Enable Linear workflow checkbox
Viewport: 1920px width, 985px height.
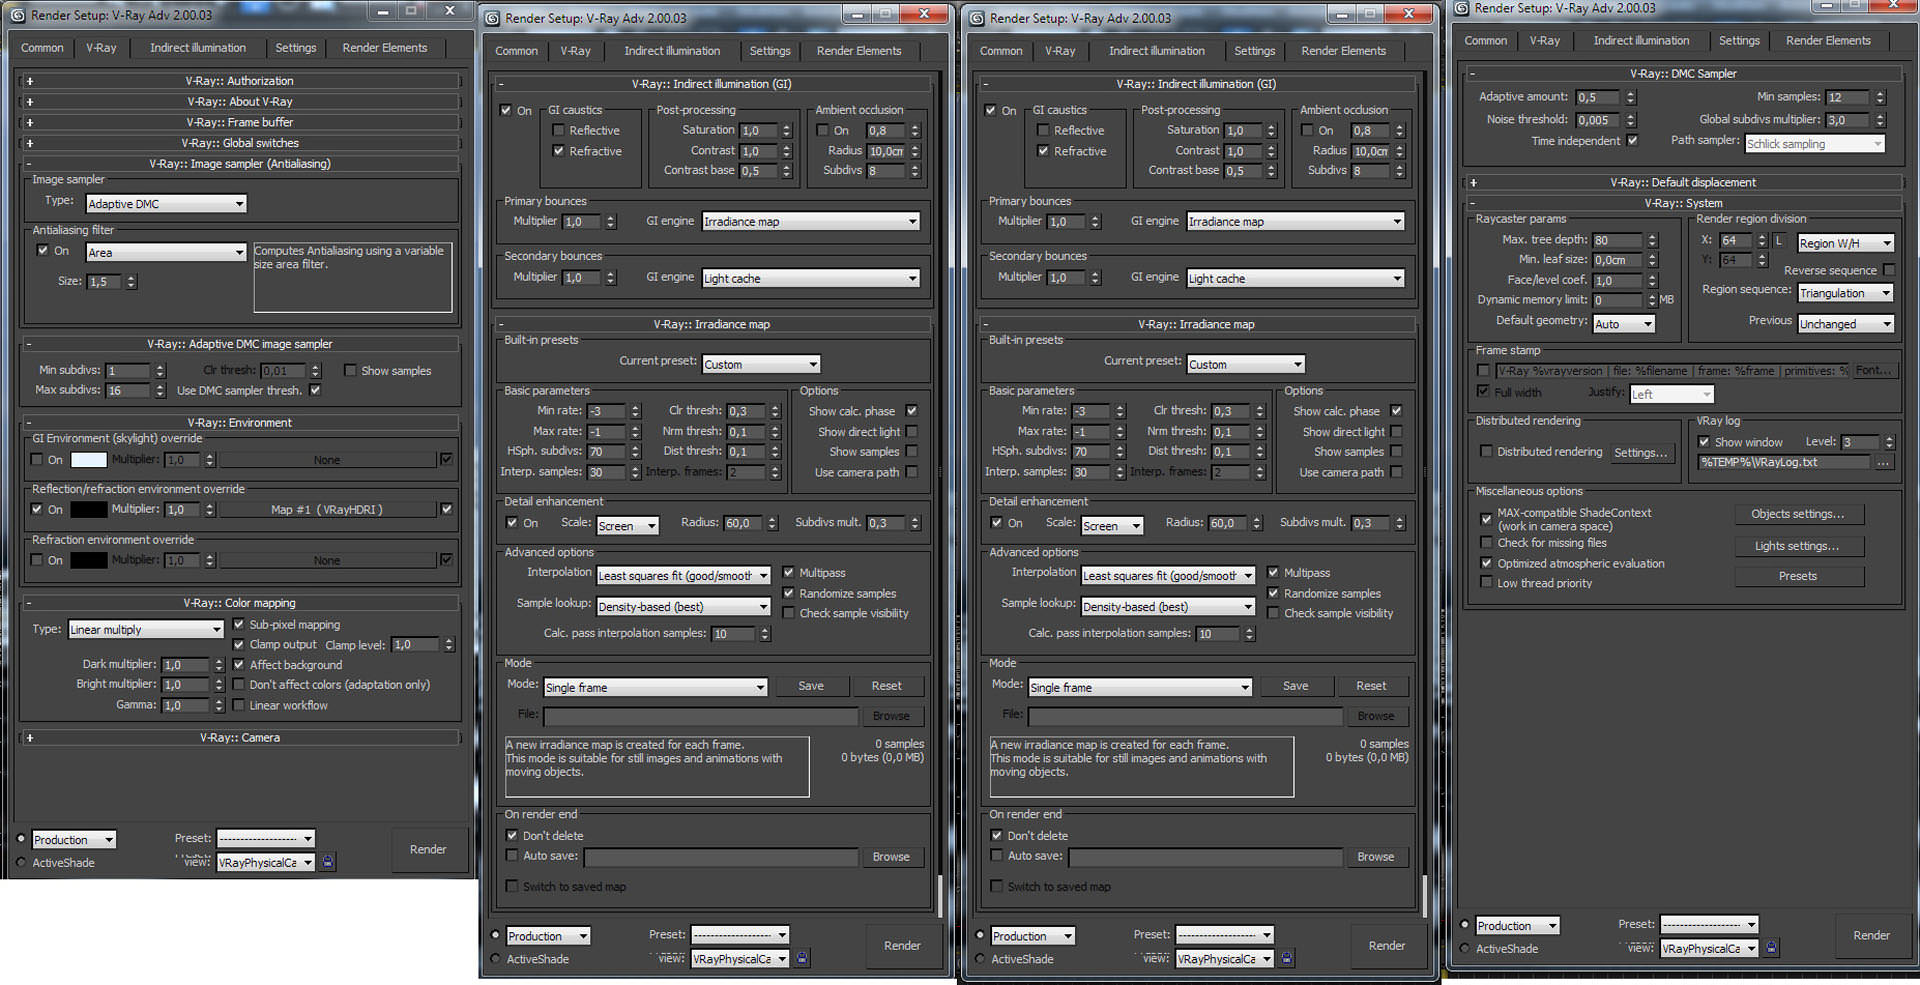pyautogui.click(x=239, y=705)
